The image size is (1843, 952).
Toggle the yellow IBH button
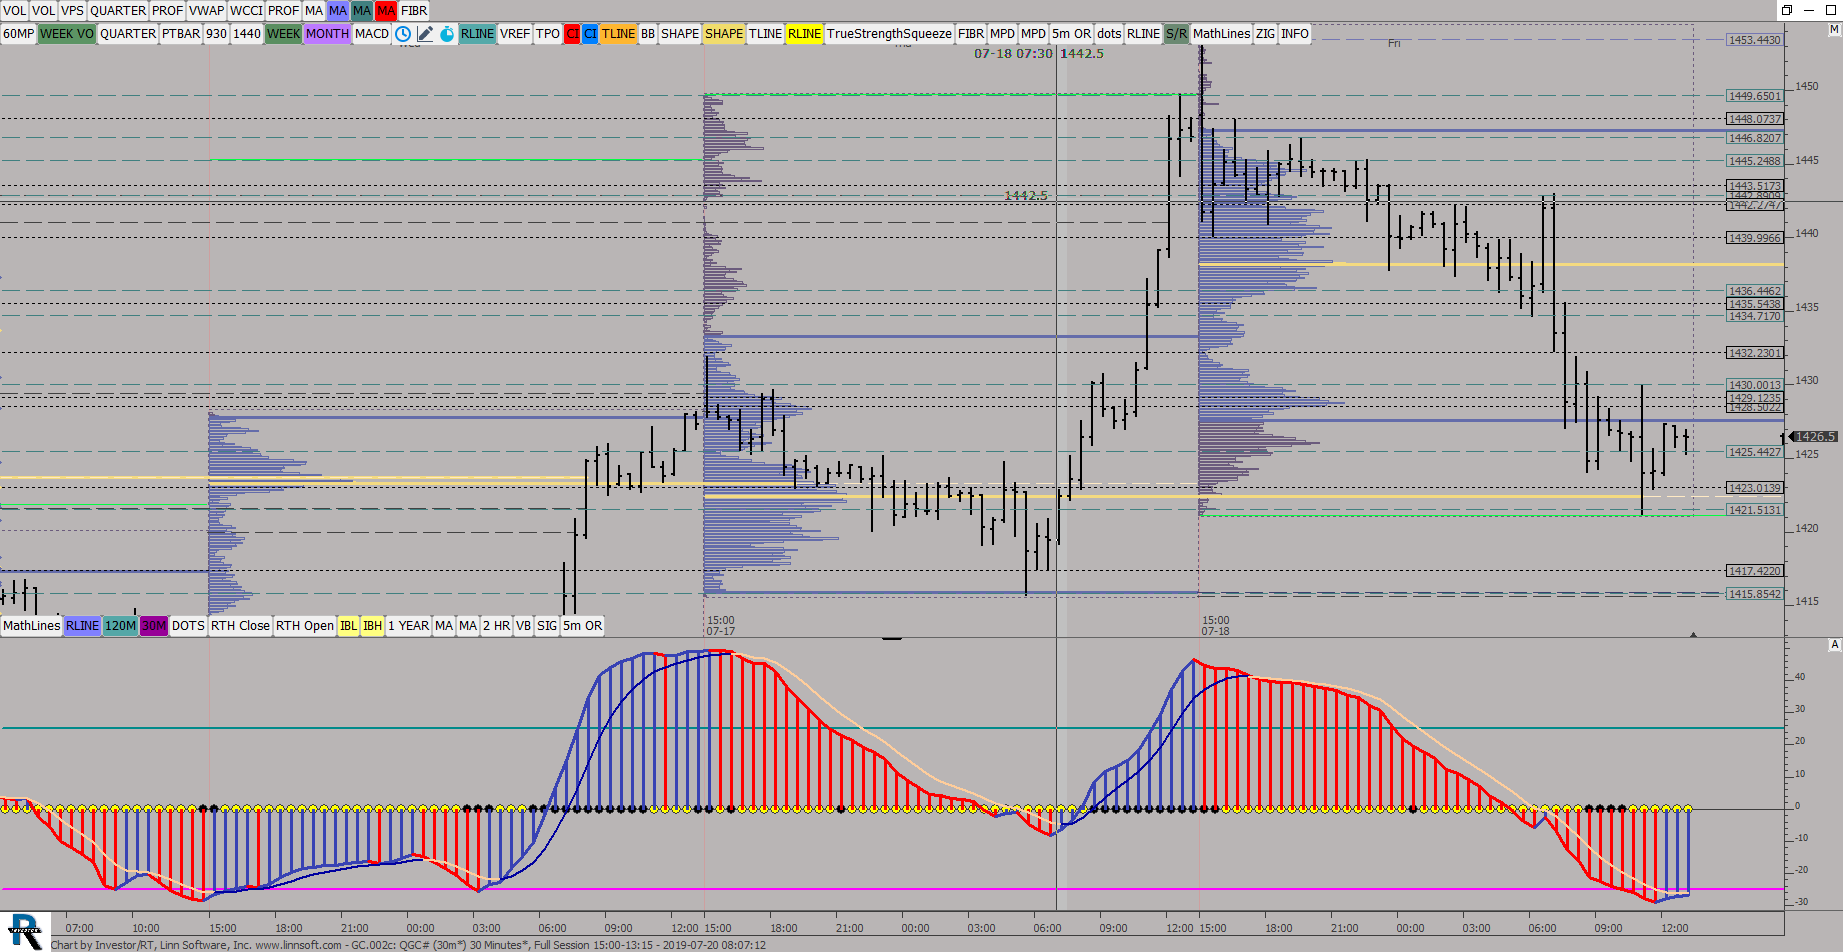coord(372,626)
